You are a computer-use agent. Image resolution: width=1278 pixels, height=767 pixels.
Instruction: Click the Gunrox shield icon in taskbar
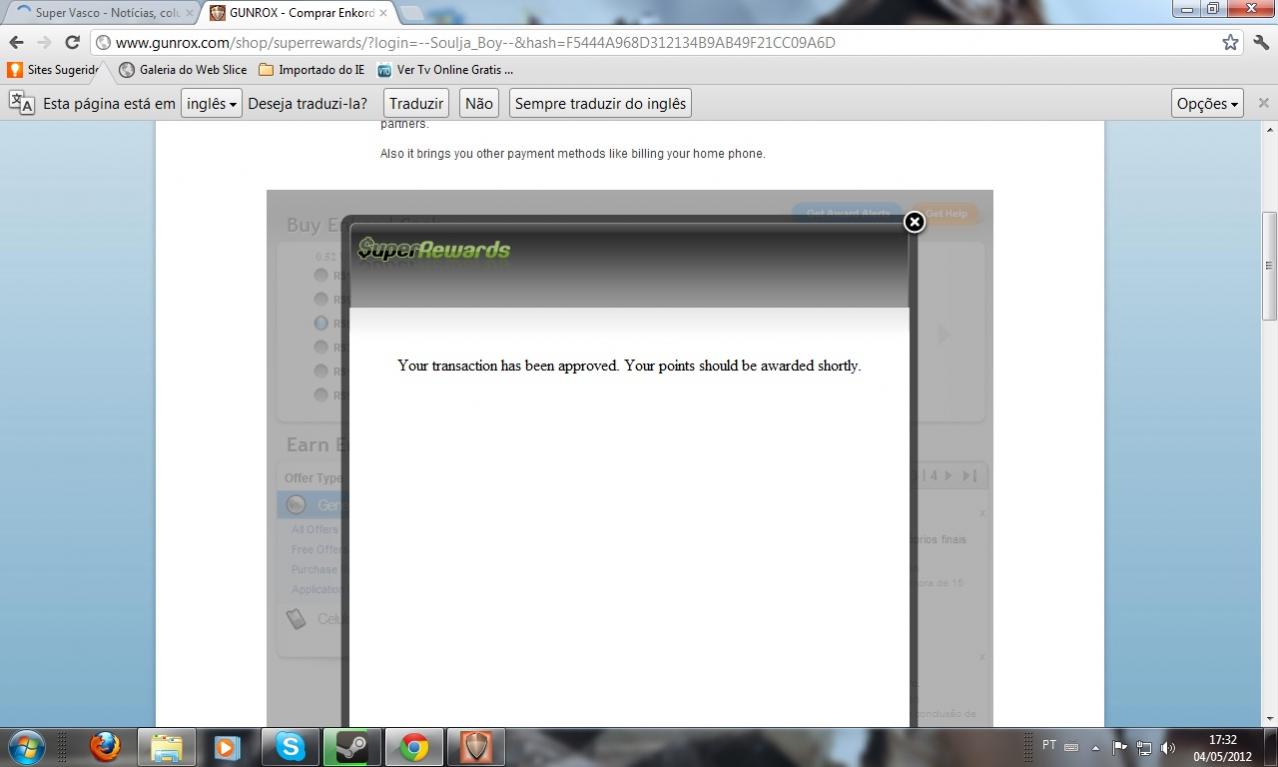[x=475, y=747]
